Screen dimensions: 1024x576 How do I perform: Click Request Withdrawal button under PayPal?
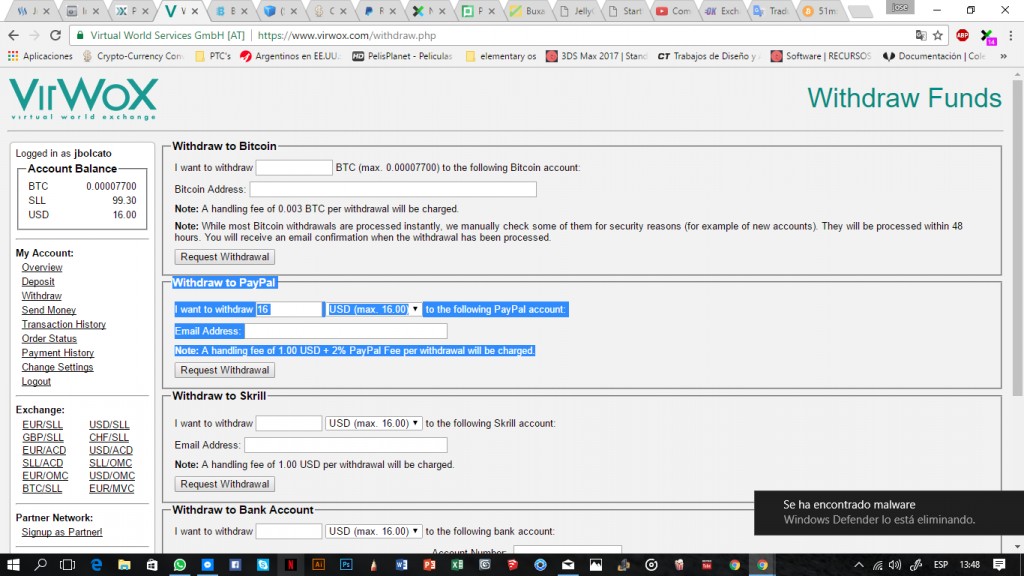click(x=225, y=370)
